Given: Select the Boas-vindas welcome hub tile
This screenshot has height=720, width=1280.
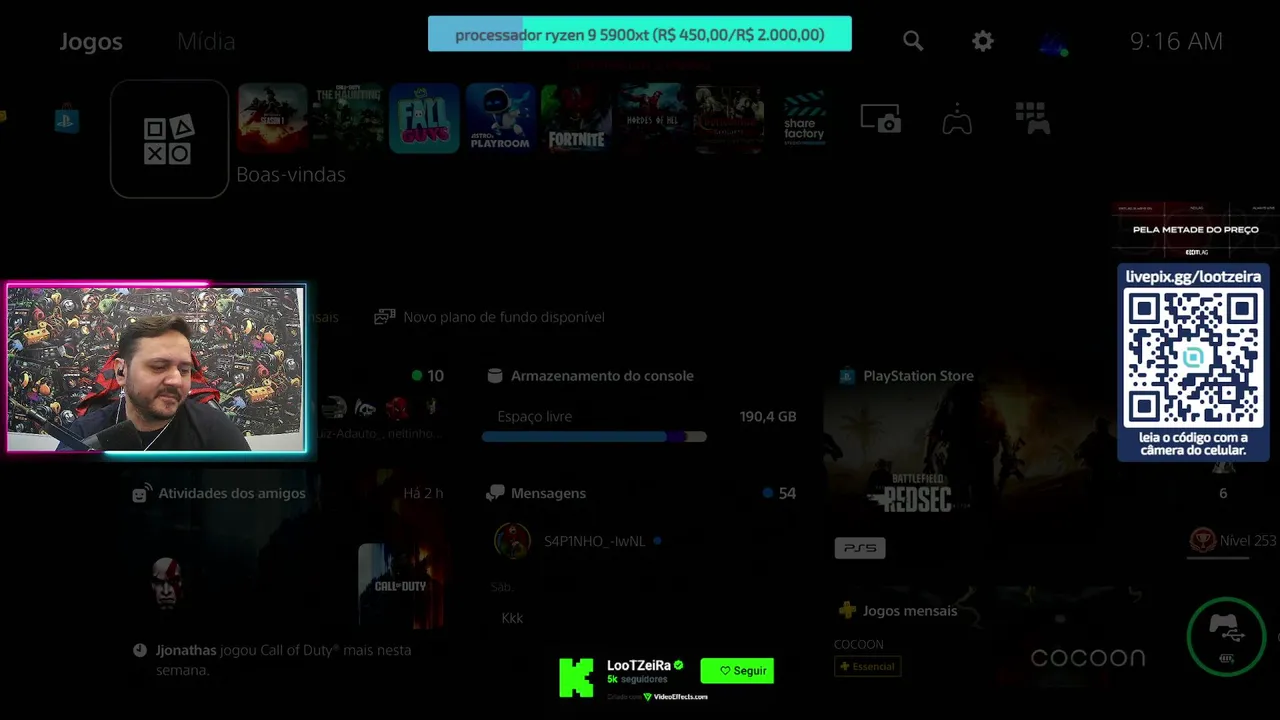Looking at the screenshot, I should coord(169,139).
